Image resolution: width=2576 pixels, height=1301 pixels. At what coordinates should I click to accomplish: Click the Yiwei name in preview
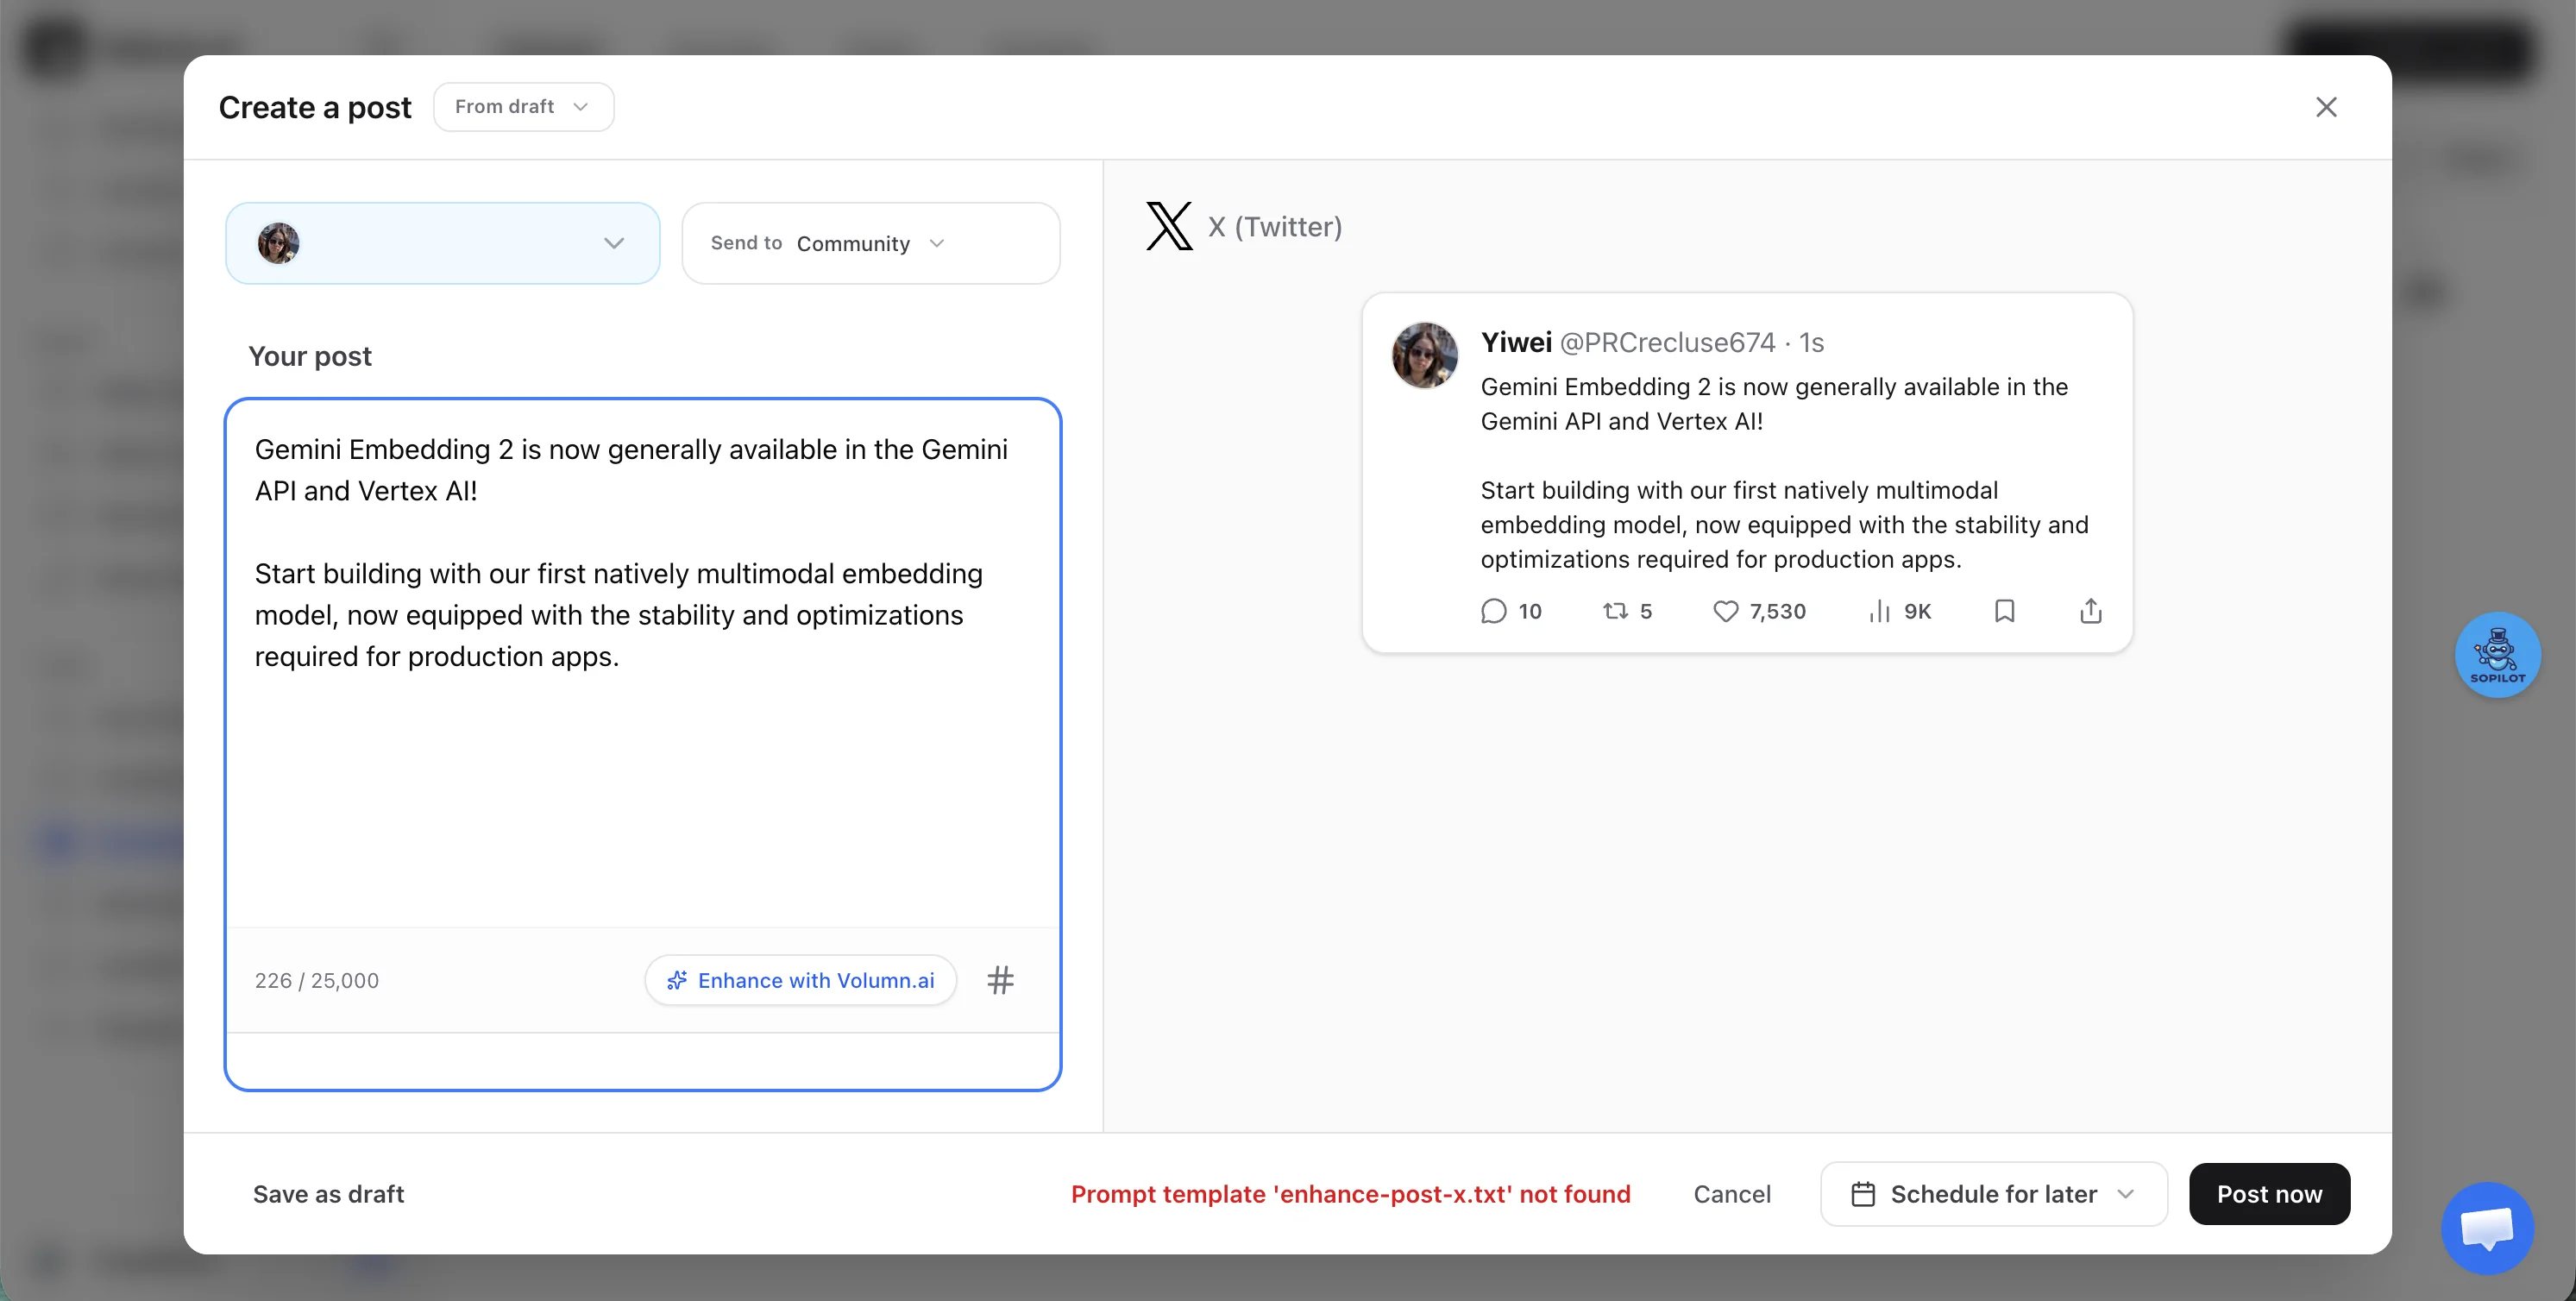1516,343
